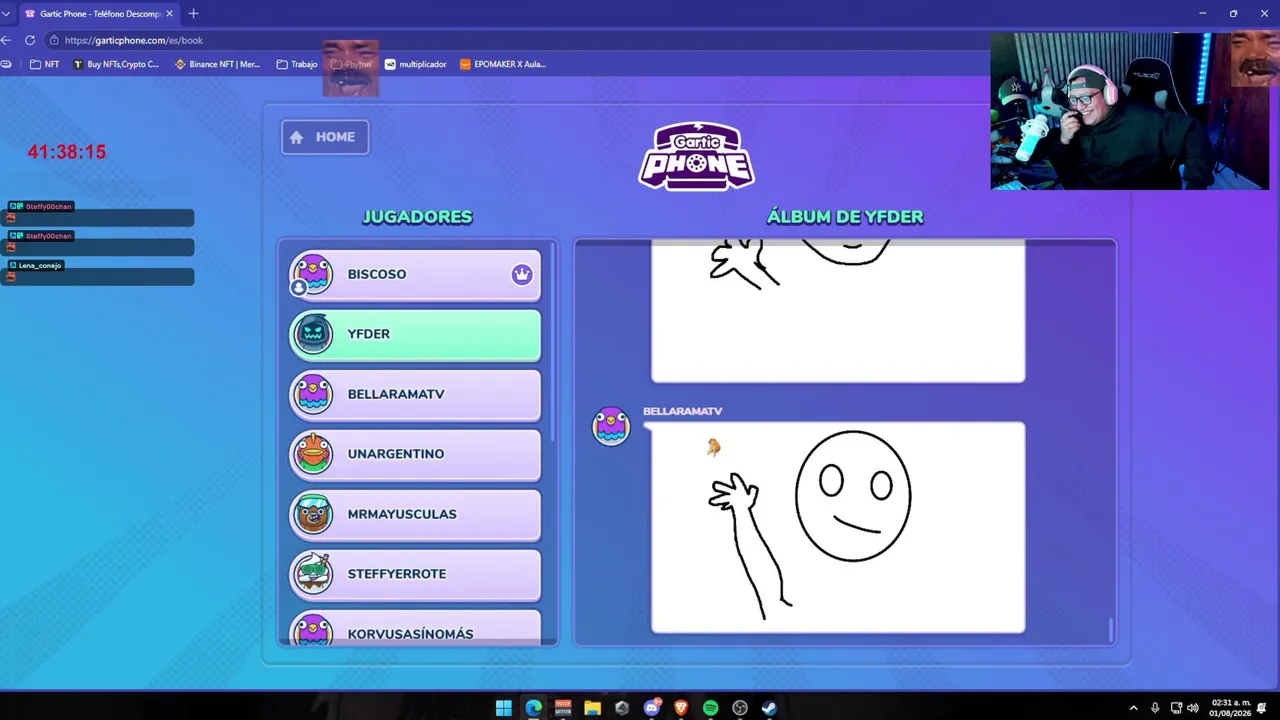Click BISCOSO's crown host icon

[522, 274]
